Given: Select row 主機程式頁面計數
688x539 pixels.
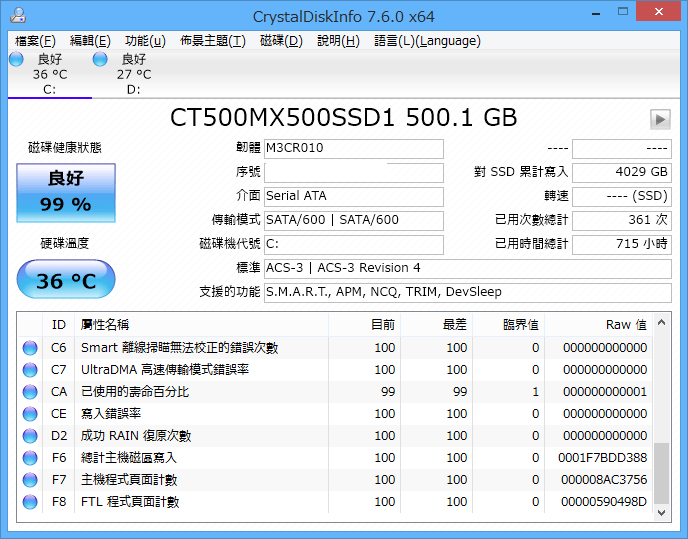Looking at the screenshot, I should point(335,480).
